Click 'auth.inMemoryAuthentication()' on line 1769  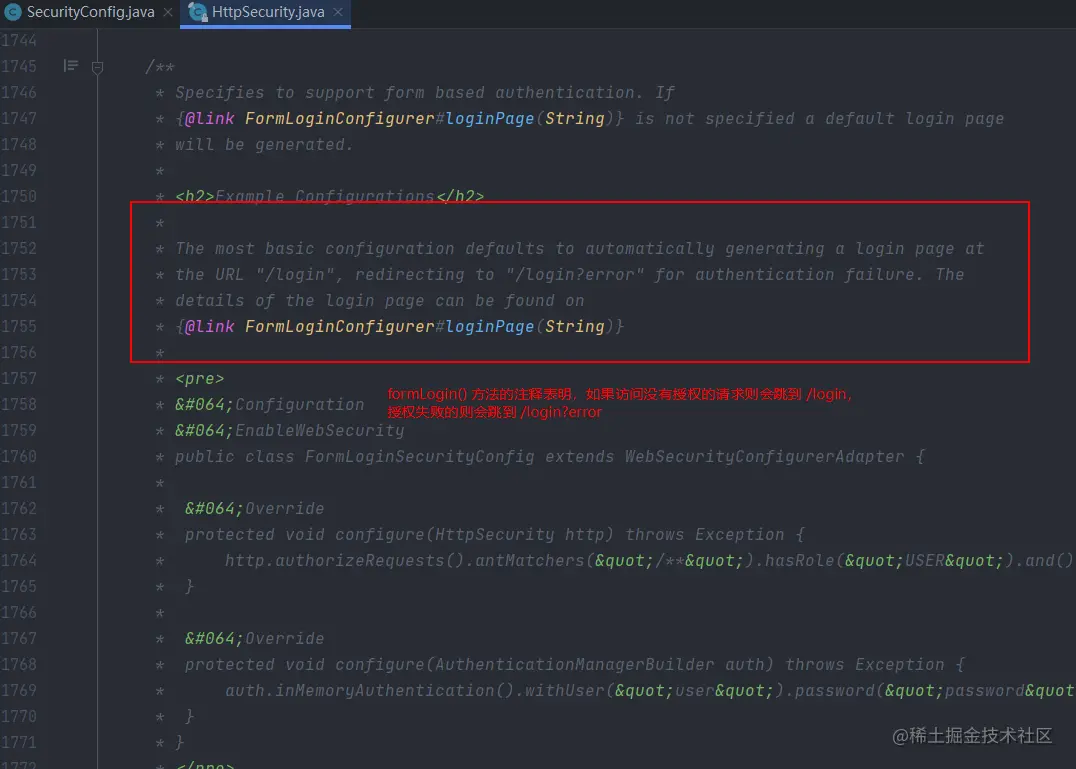(x=370, y=691)
